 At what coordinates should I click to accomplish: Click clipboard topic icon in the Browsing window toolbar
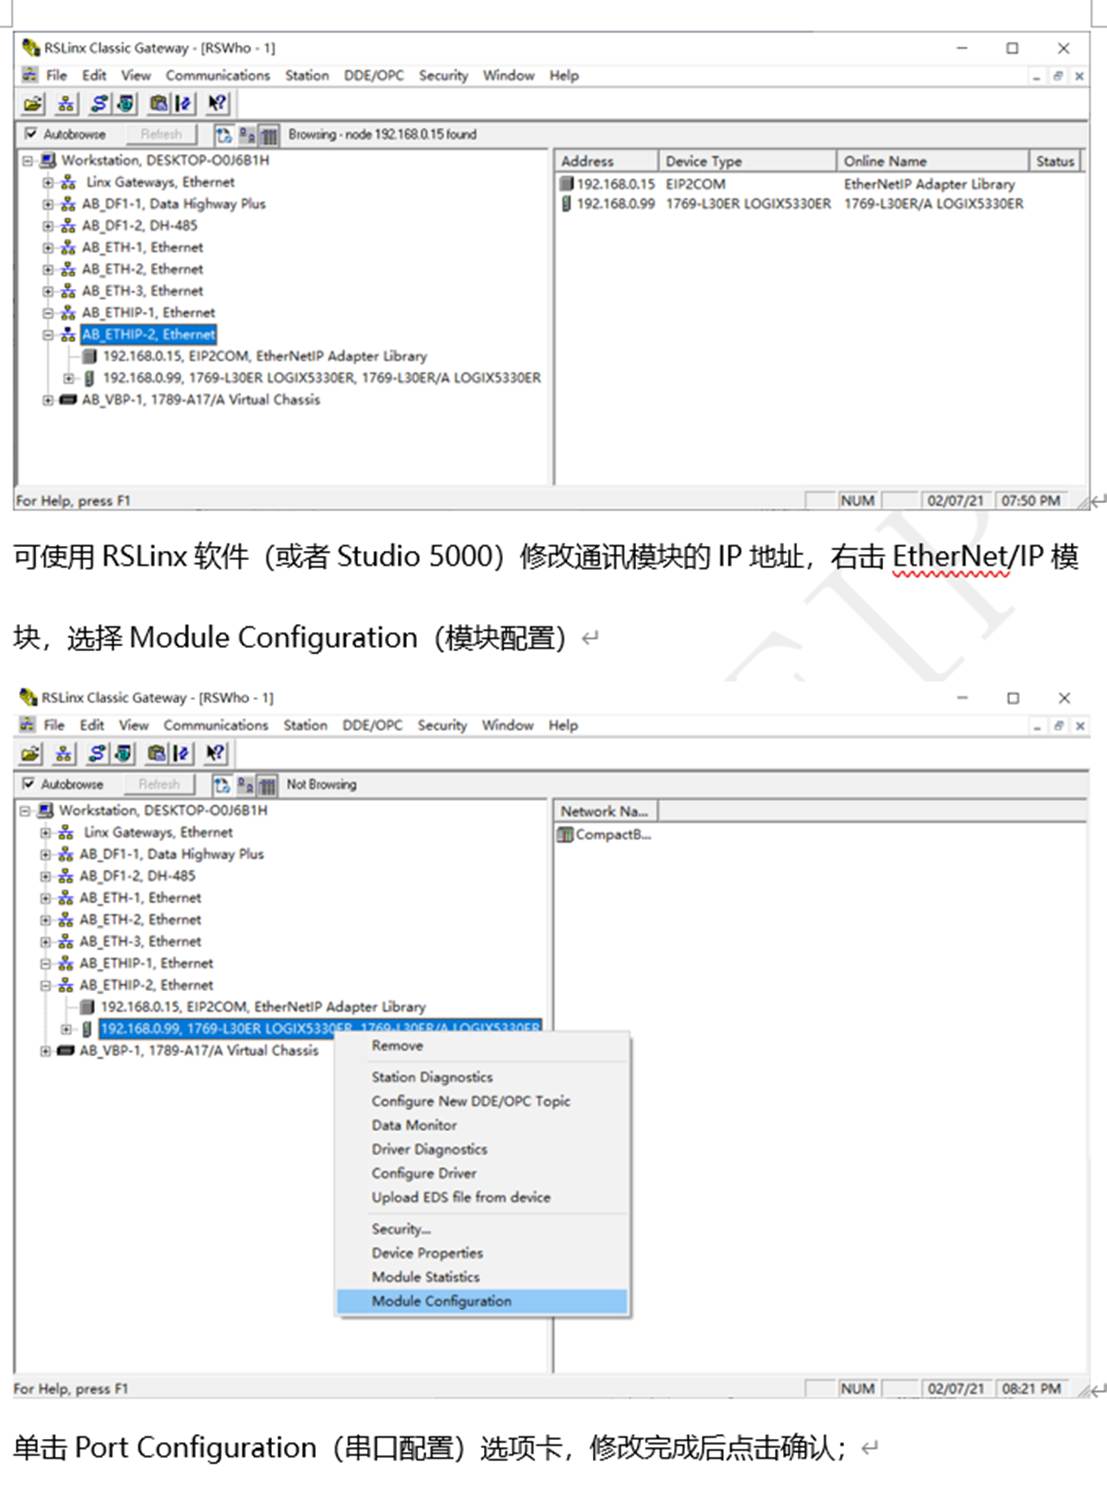pos(158,103)
